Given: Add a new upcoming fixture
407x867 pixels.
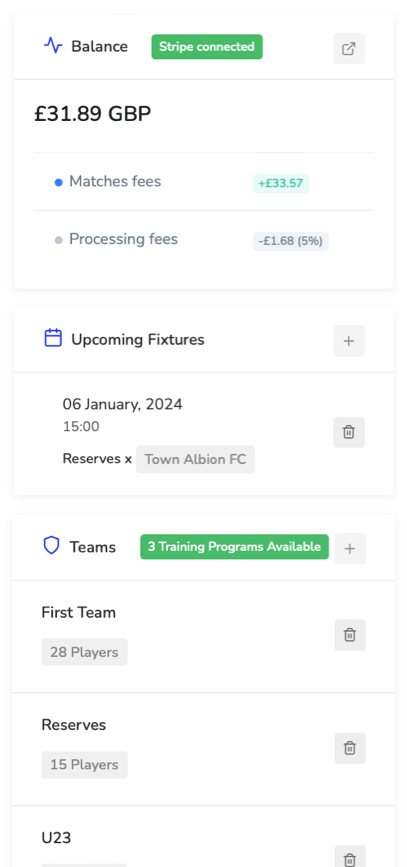Looking at the screenshot, I should click(349, 341).
